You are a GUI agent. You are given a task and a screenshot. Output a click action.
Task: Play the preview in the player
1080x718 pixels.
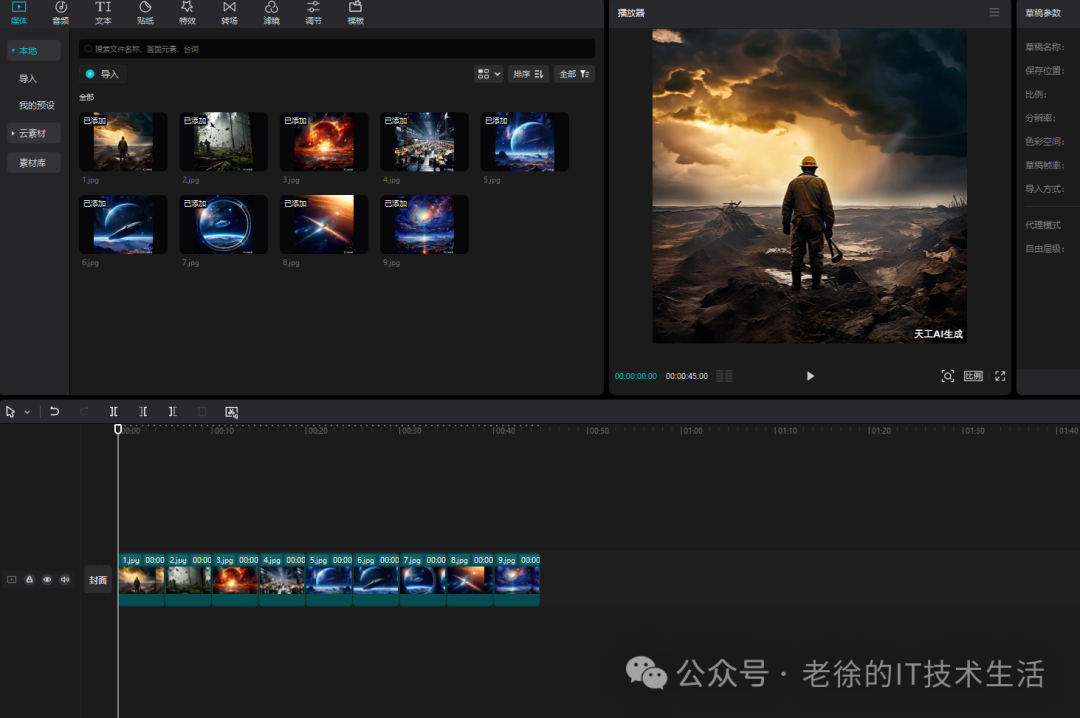810,376
